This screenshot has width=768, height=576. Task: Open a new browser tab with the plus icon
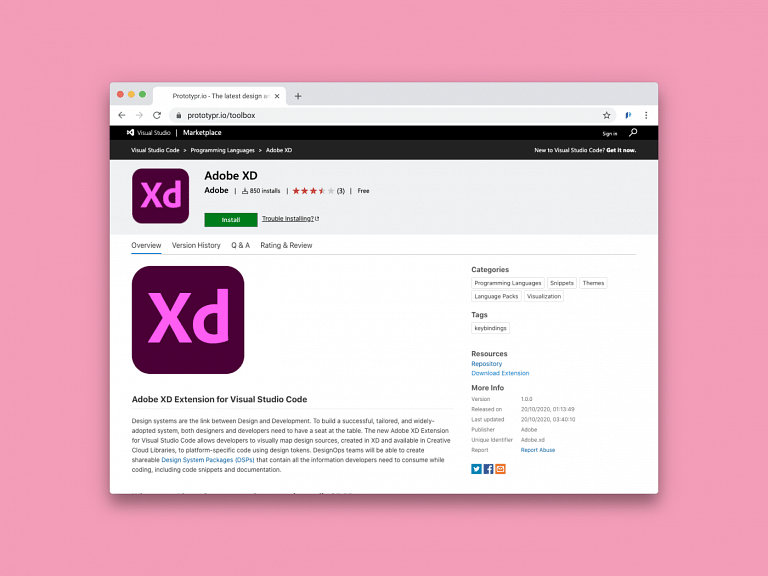click(x=298, y=96)
